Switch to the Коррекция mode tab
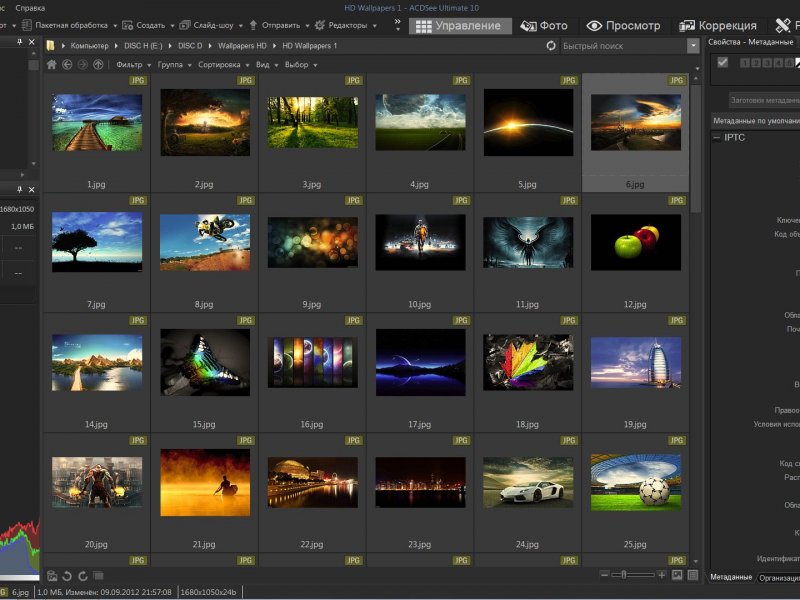Screen dimensions: 800x600 coord(717,26)
